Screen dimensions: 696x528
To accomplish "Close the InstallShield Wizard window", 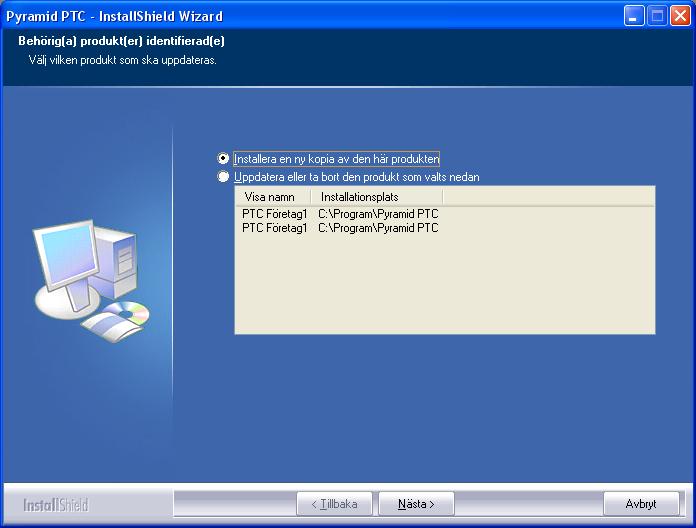I will [x=680, y=16].
